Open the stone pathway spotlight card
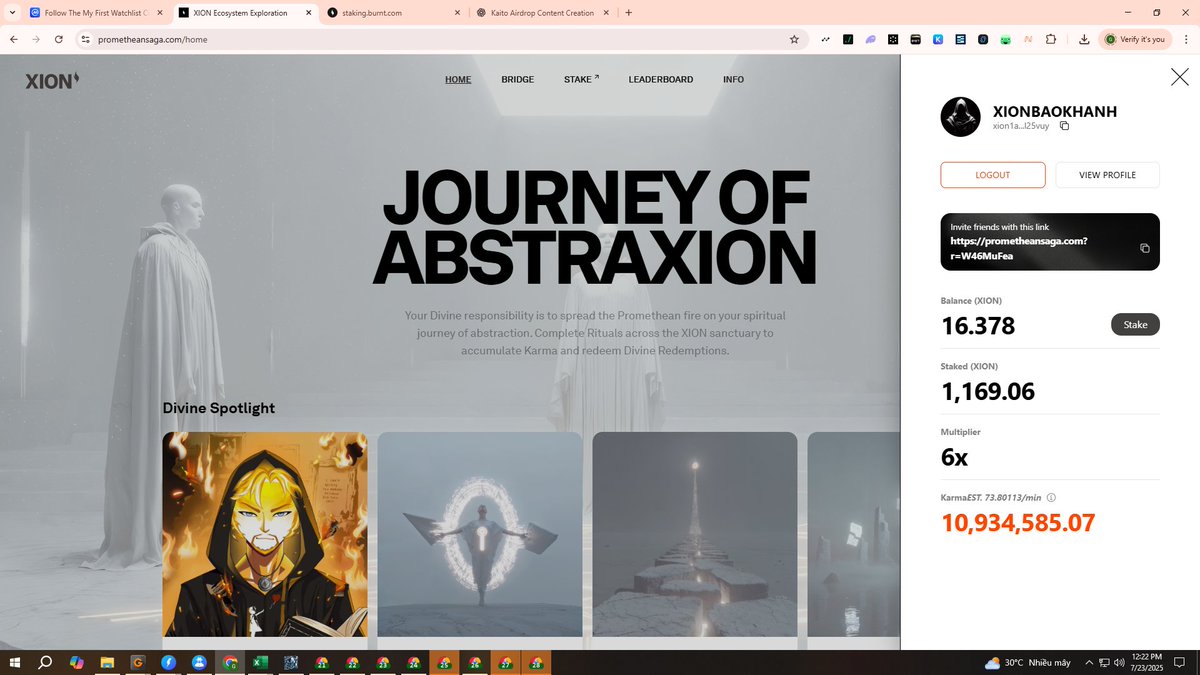The height and width of the screenshot is (675, 1200). (x=695, y=534)
